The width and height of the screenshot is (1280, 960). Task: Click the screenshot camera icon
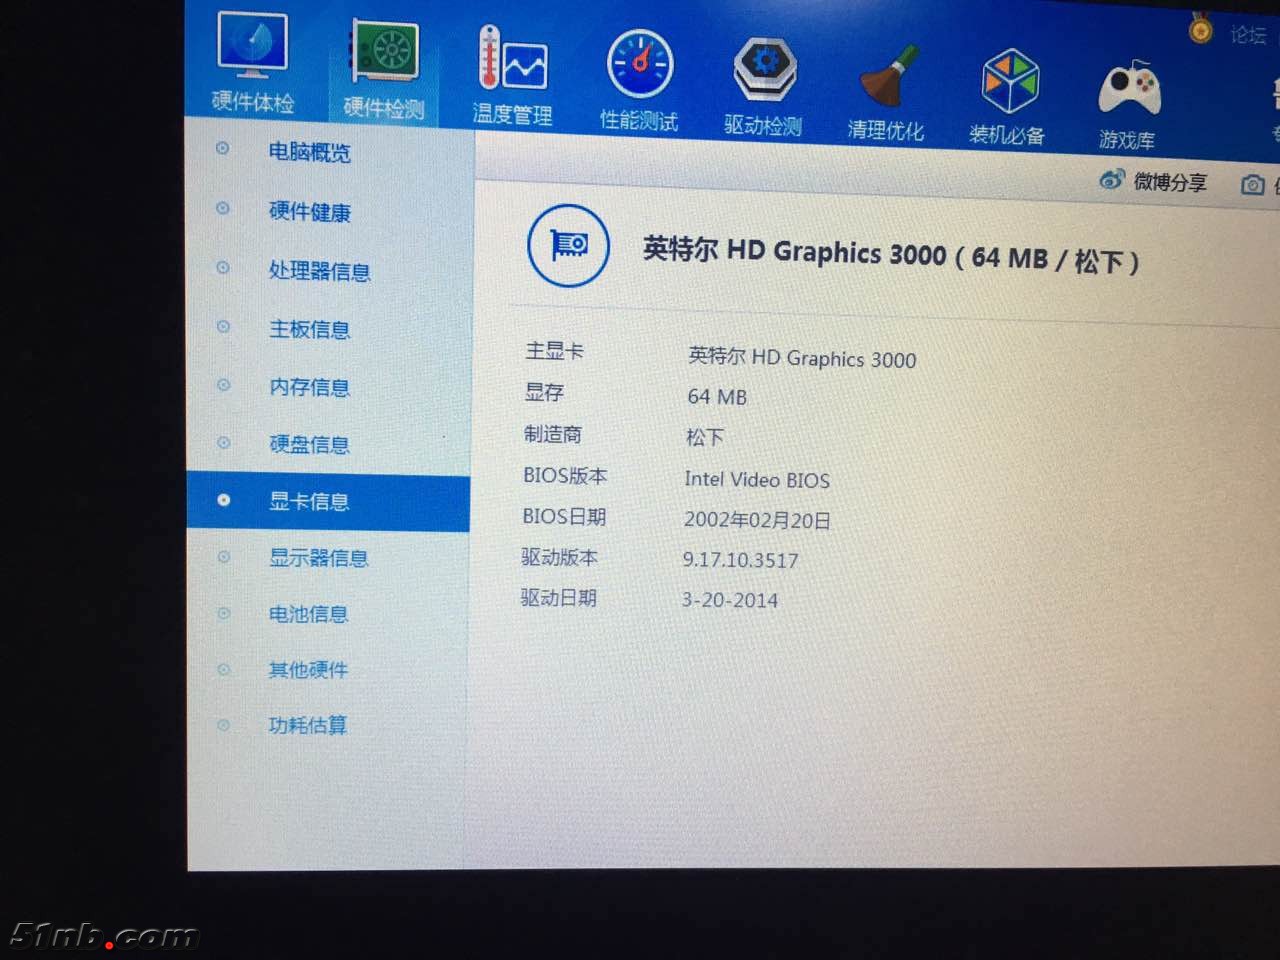coord(1252,185)
